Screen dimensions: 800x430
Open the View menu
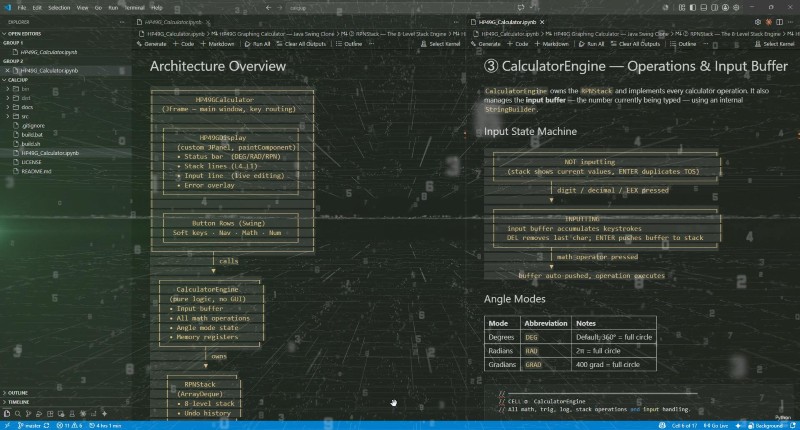(x=82, y=8)
